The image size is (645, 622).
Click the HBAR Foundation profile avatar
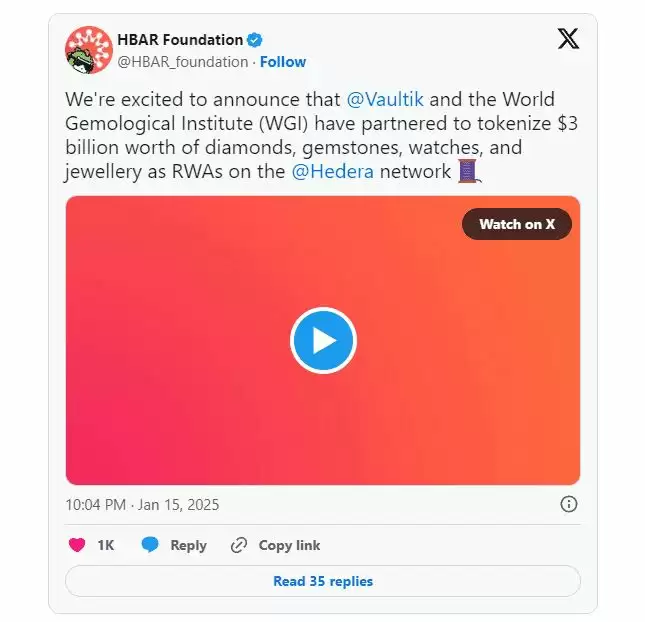pyautogui.click(x=88, y=50)
